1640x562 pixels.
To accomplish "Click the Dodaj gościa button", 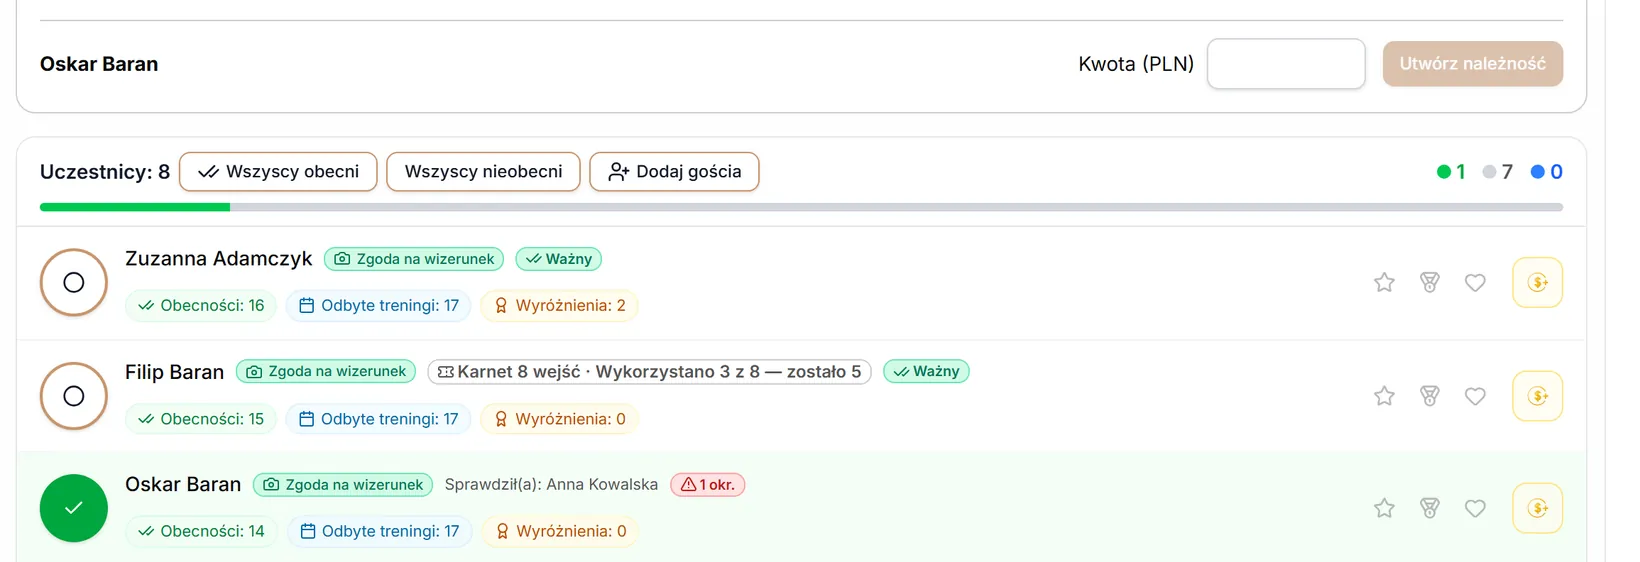I will (674, 172).
